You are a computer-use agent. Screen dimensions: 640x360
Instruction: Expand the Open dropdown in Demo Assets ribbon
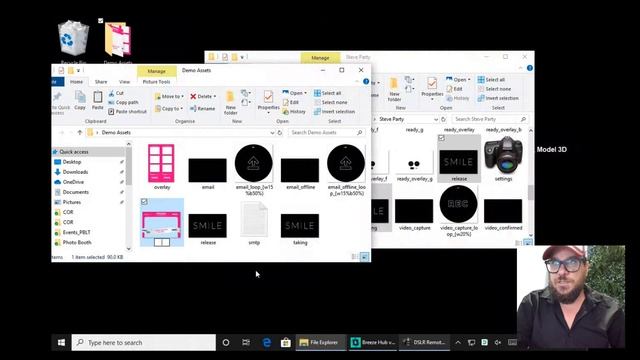coord(305,93)
